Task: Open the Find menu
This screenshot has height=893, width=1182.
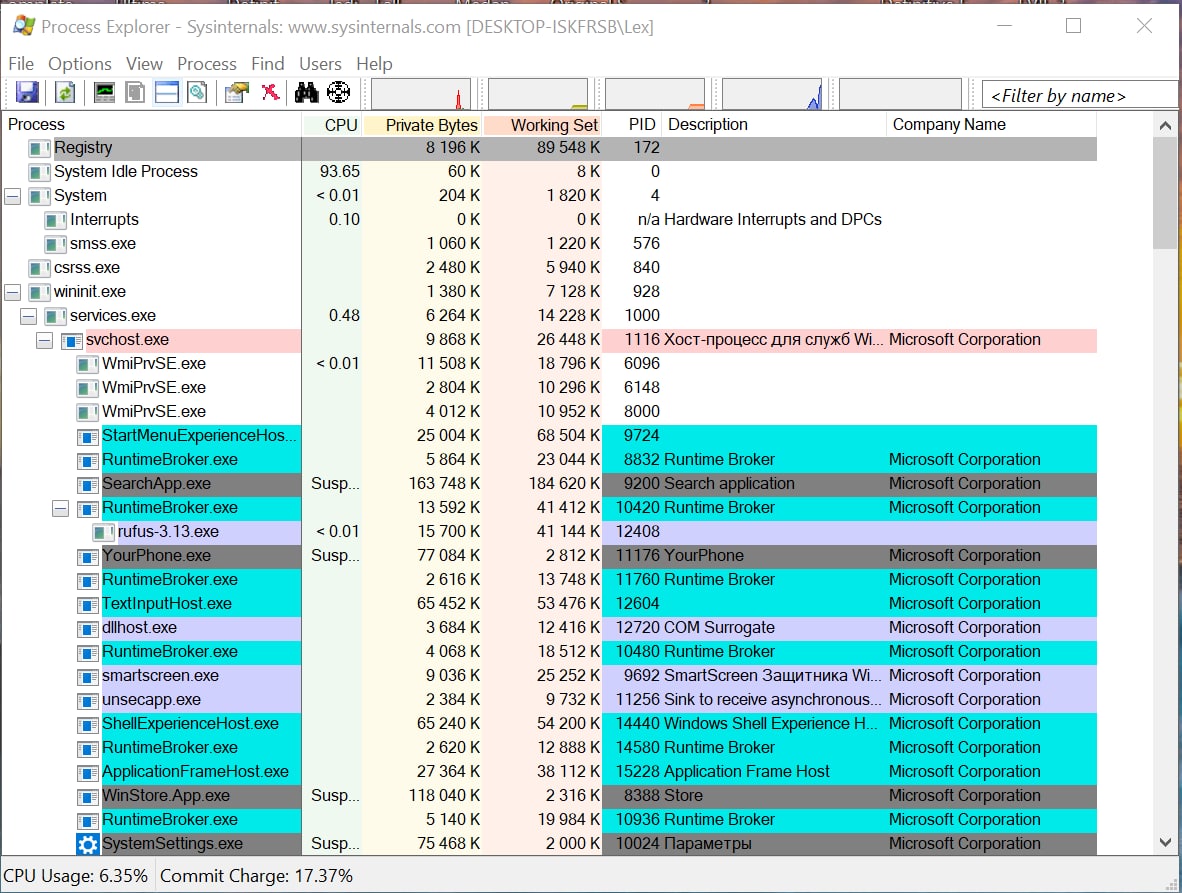Action: (267, 64)
